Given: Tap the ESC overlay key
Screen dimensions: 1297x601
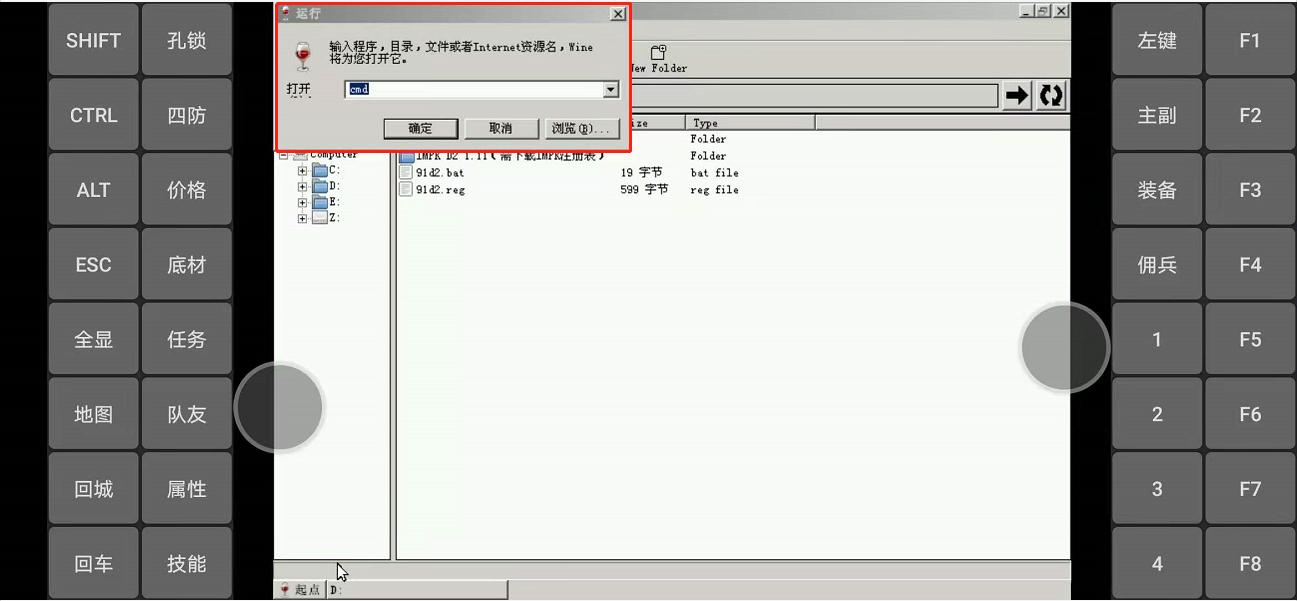Looking at the screenshot, I should (92, 263).
